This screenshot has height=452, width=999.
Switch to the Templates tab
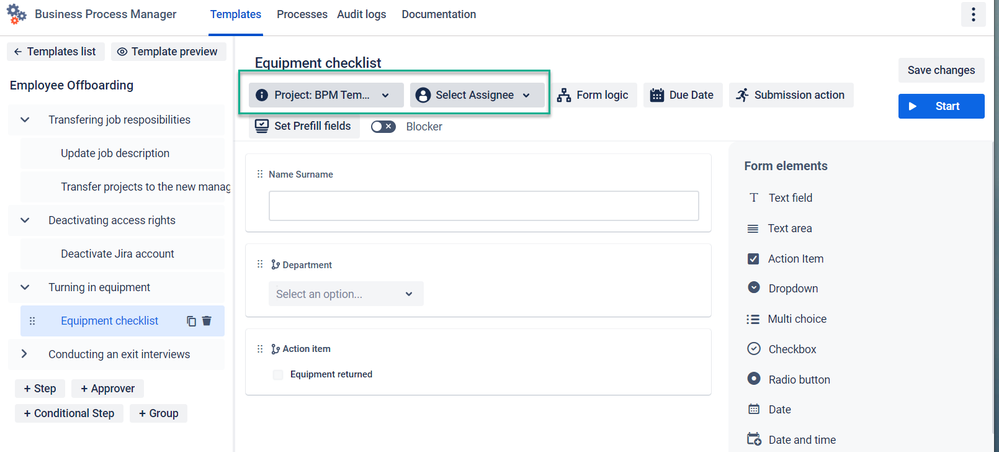pos(236,14)
